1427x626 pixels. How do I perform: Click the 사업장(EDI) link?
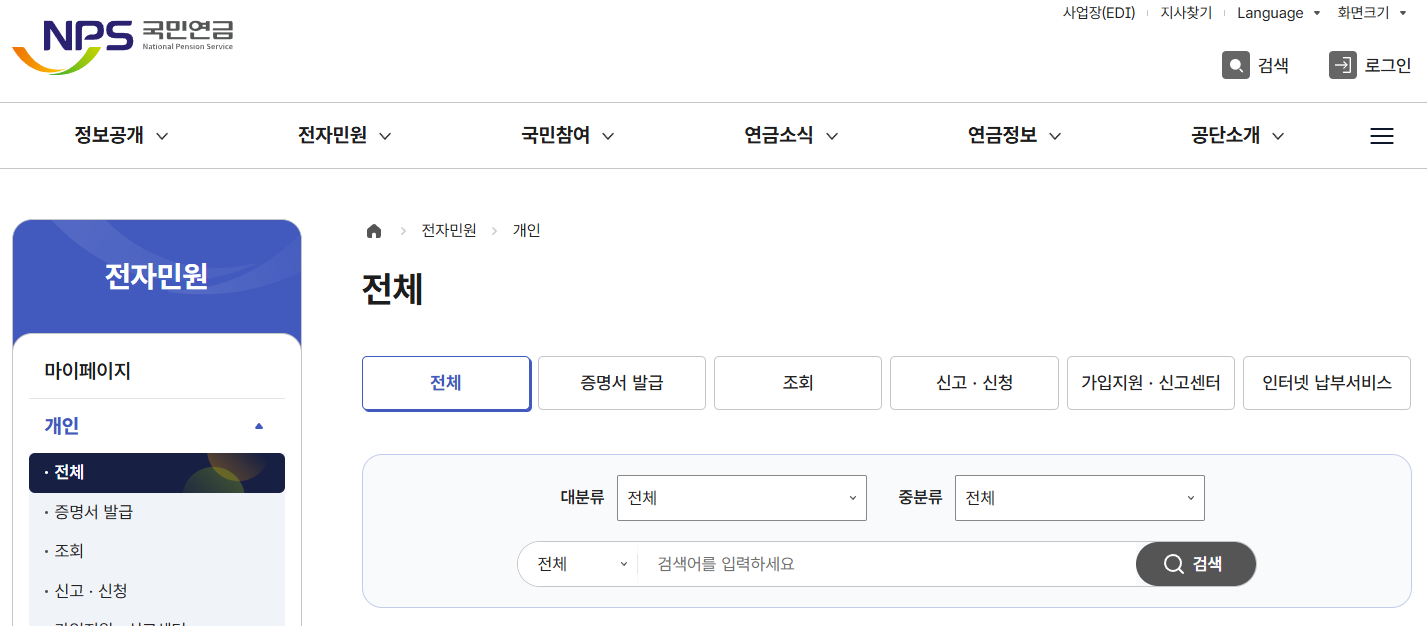pos(1098,12)
